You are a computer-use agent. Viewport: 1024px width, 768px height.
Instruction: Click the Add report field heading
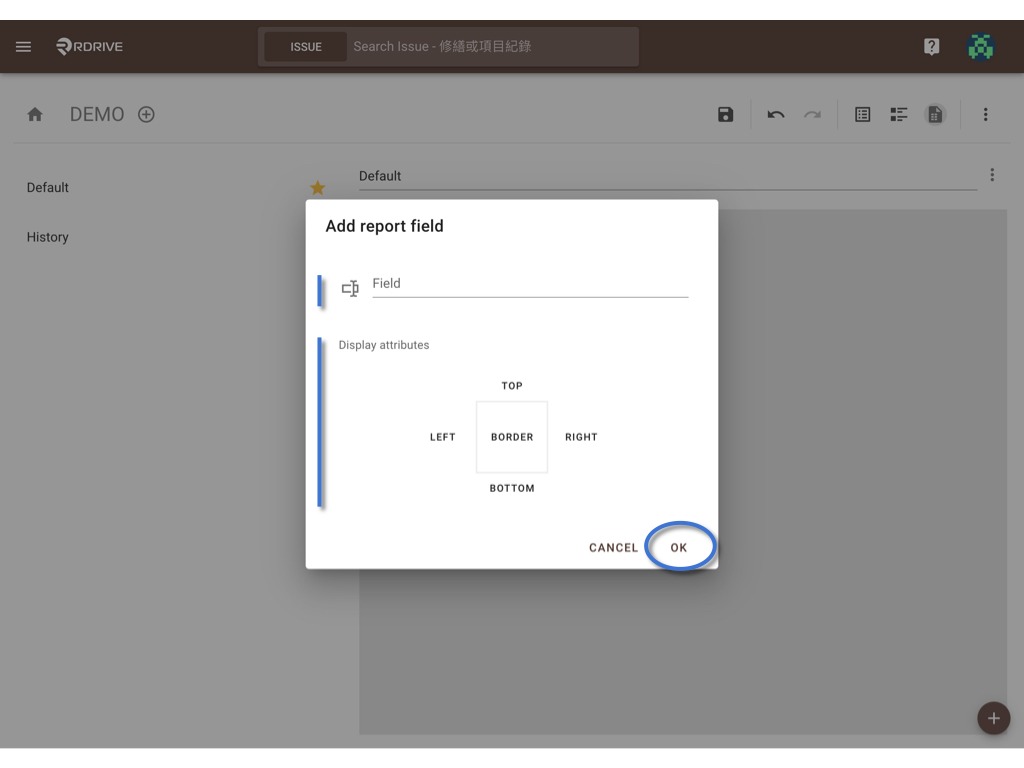385,226
